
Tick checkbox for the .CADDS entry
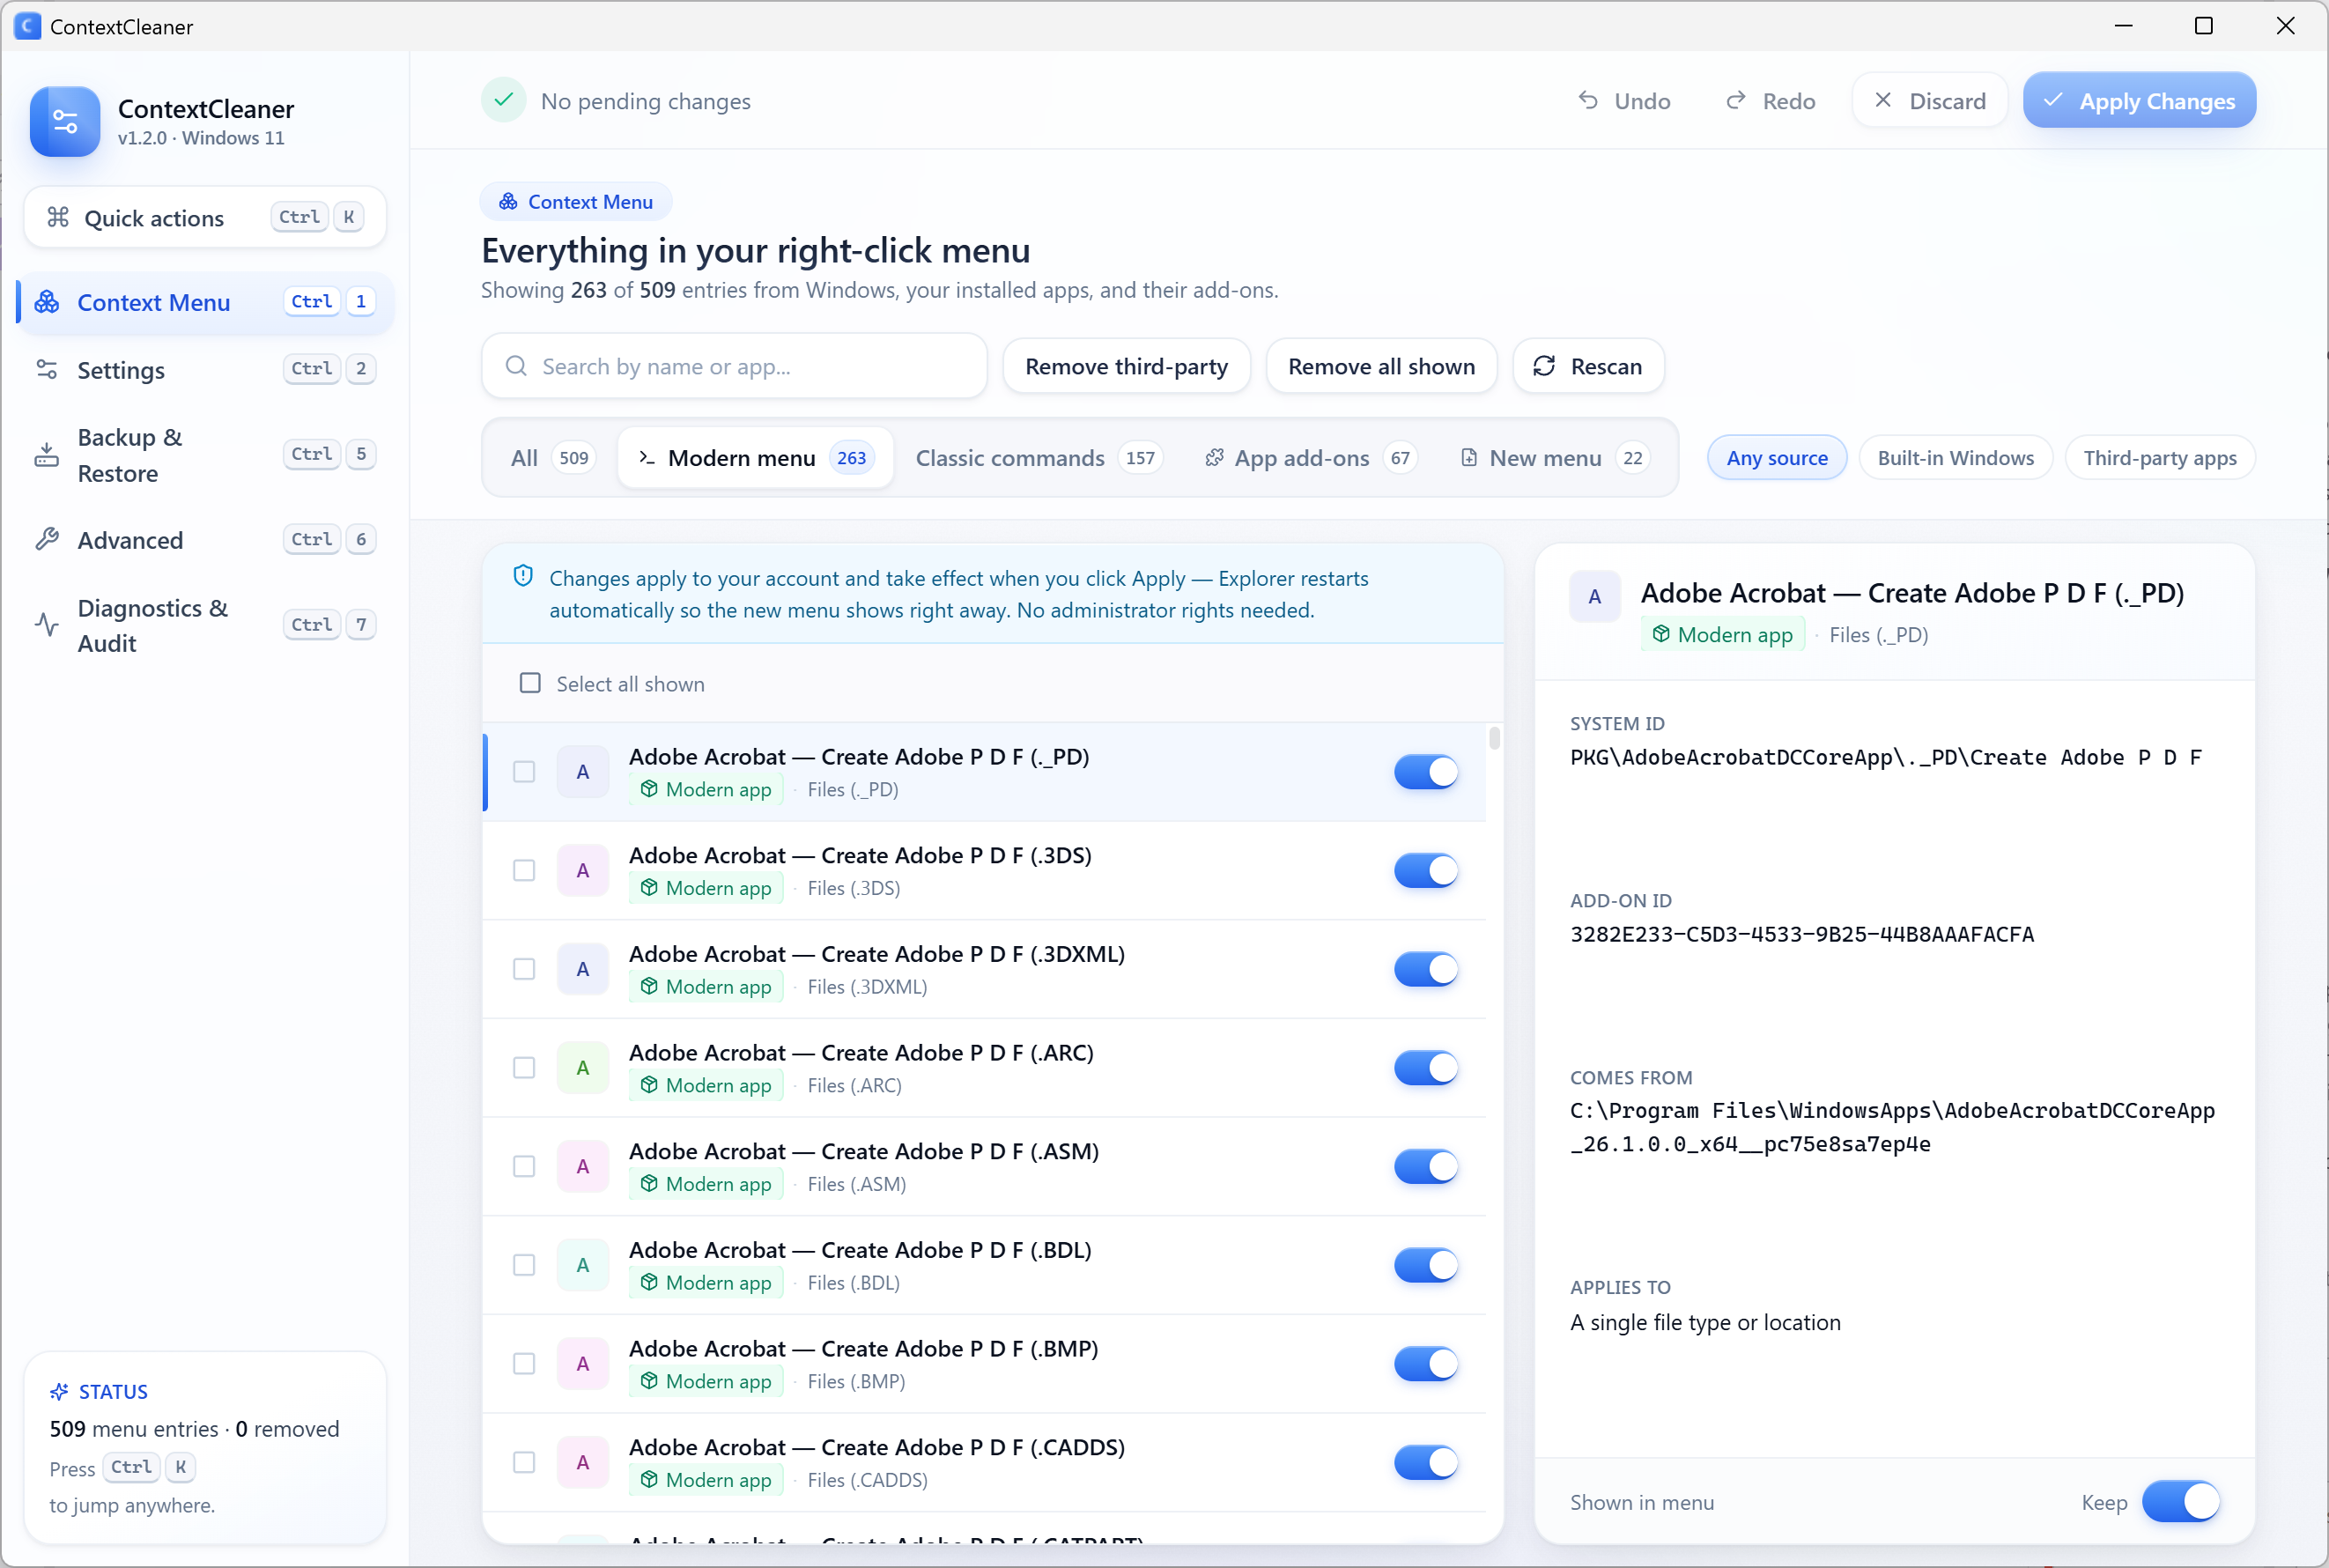(x=524, y=1462)
